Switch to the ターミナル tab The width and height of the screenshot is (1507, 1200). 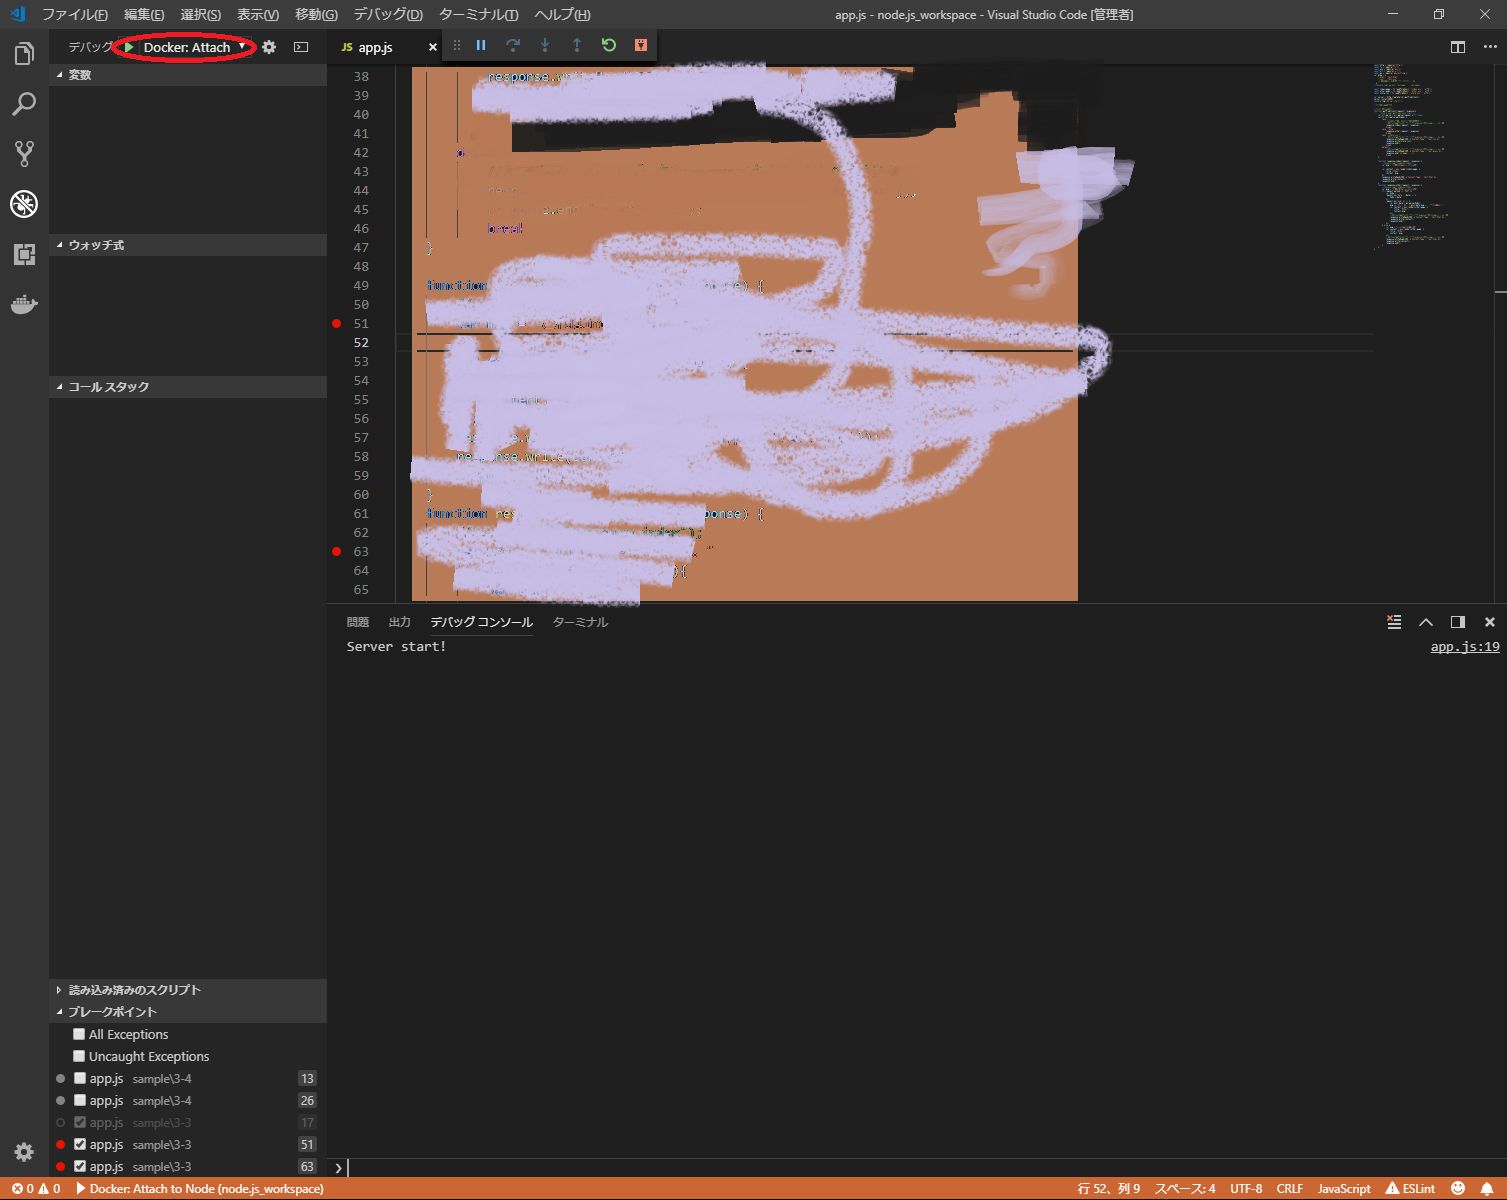pyautogui.click(x=579, y=621)
